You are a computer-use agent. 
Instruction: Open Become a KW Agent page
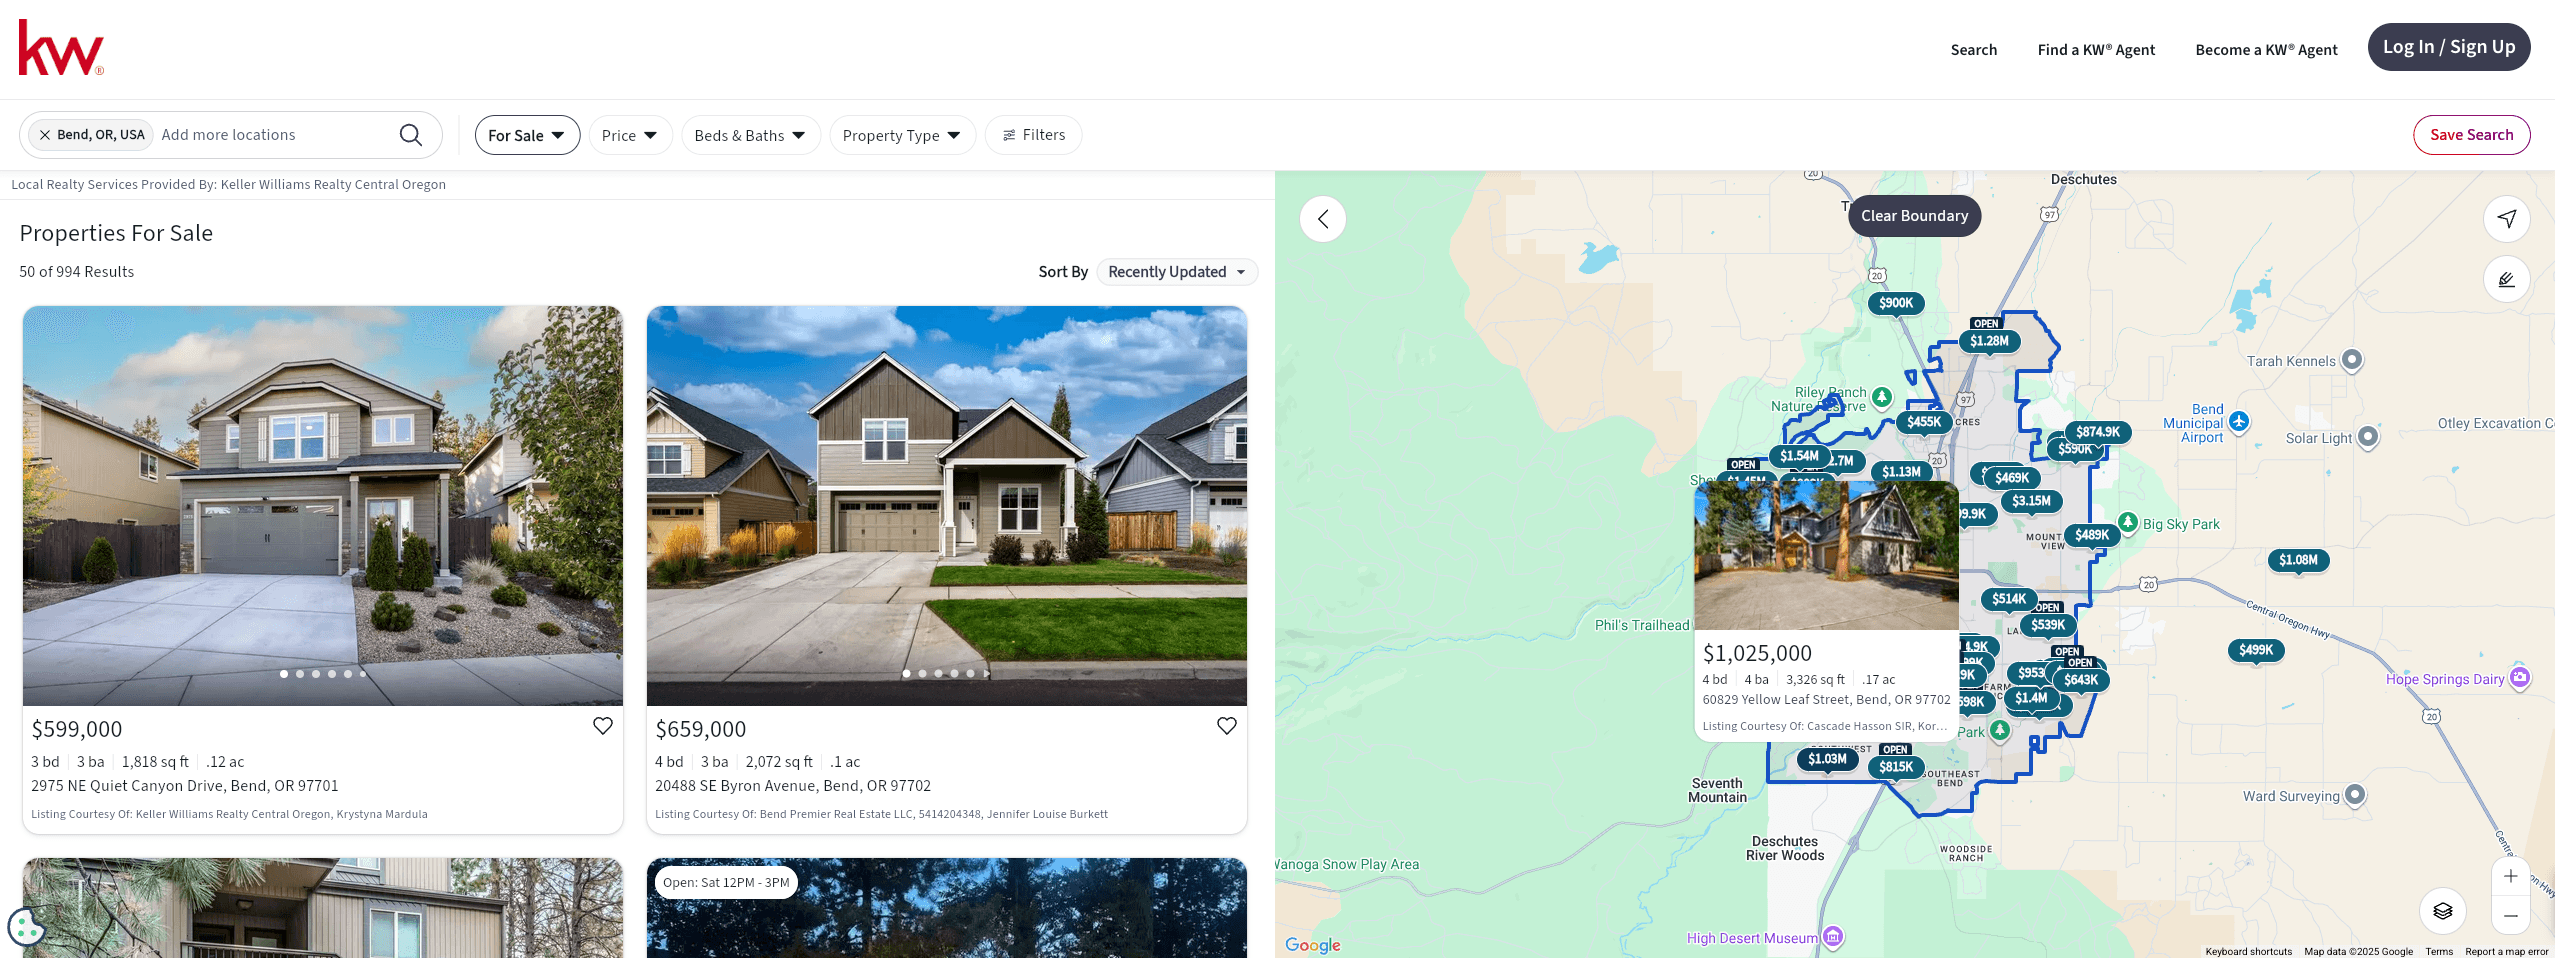pyautogui.click(x=2266, y=50)
